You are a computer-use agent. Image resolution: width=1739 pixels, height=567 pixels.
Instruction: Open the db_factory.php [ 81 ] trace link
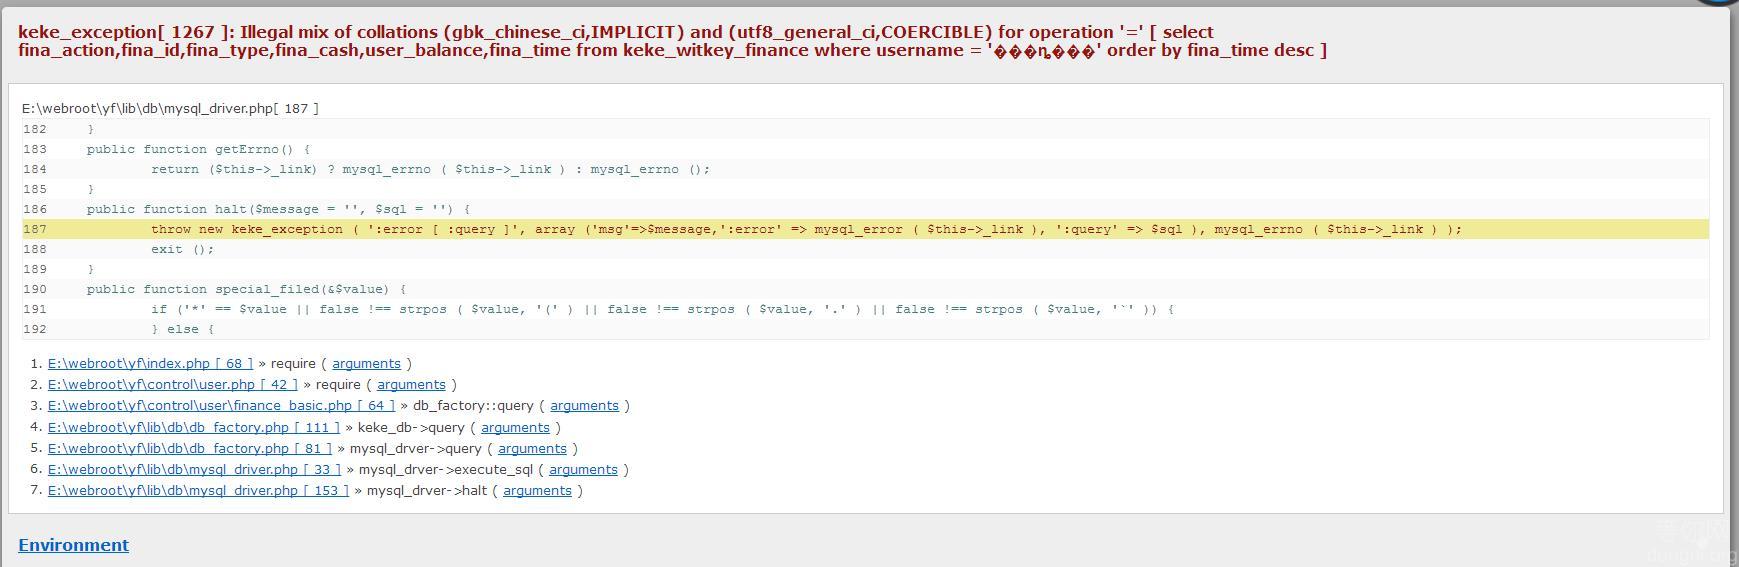tap(189, 449)
